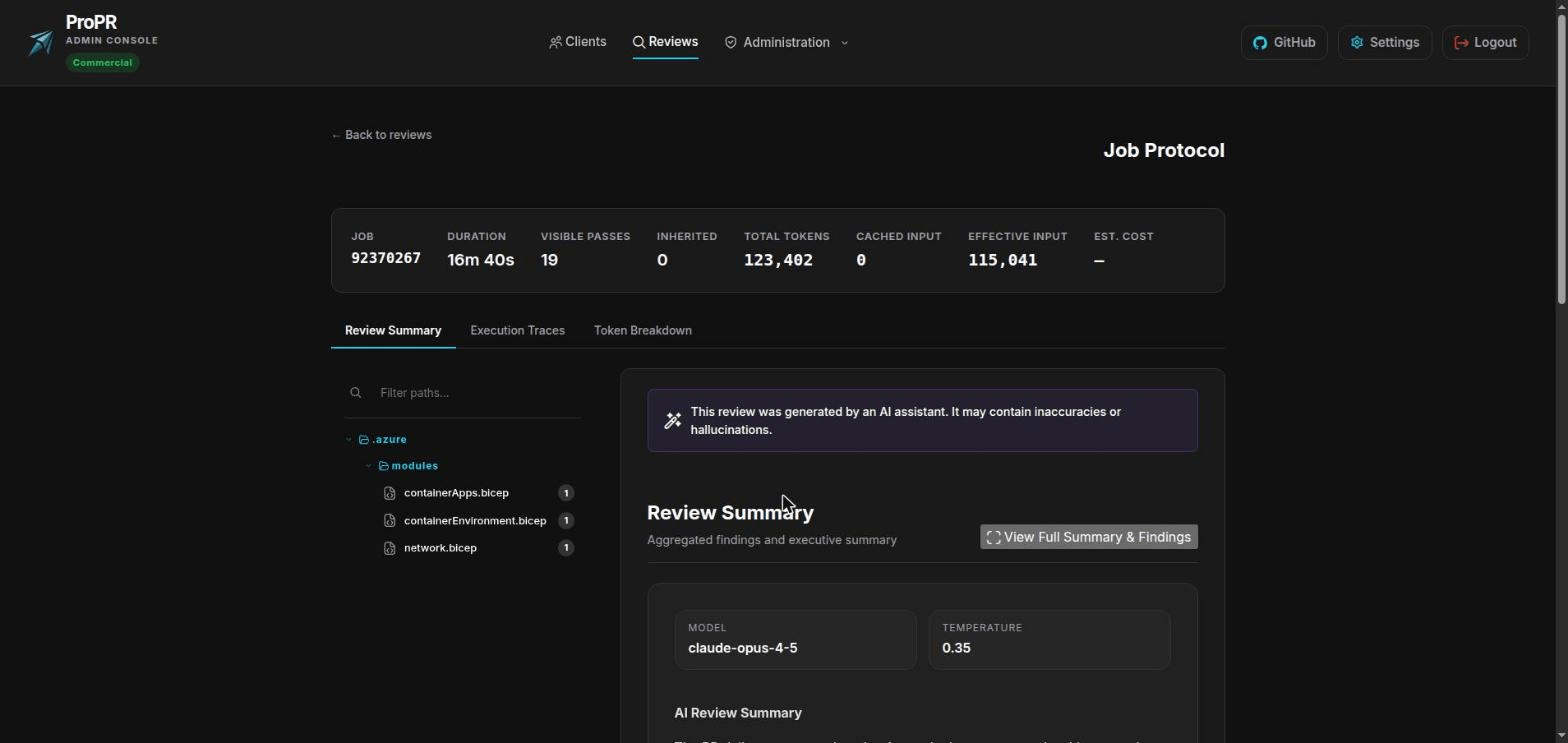Open the Clients page
The image size is (1568, 743).
pyautogui.click(x=578, y=42)
